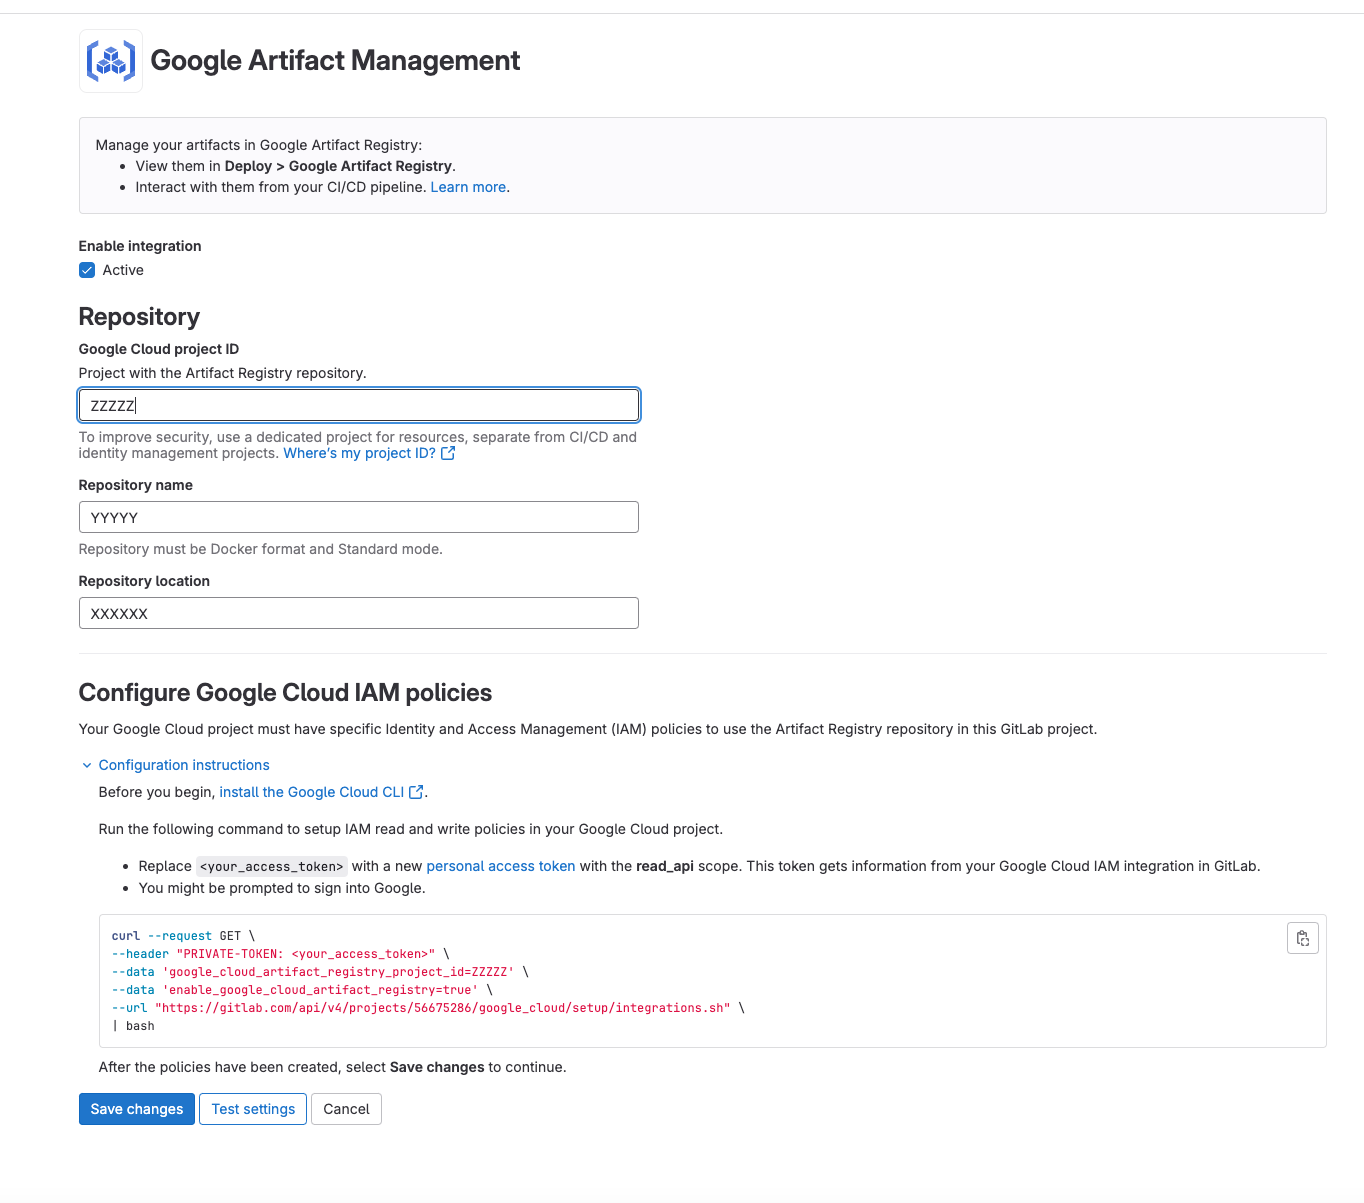1364x1203 pixels.
Task: Open Where's my project ID? link
Action: (x=359, y=453)
